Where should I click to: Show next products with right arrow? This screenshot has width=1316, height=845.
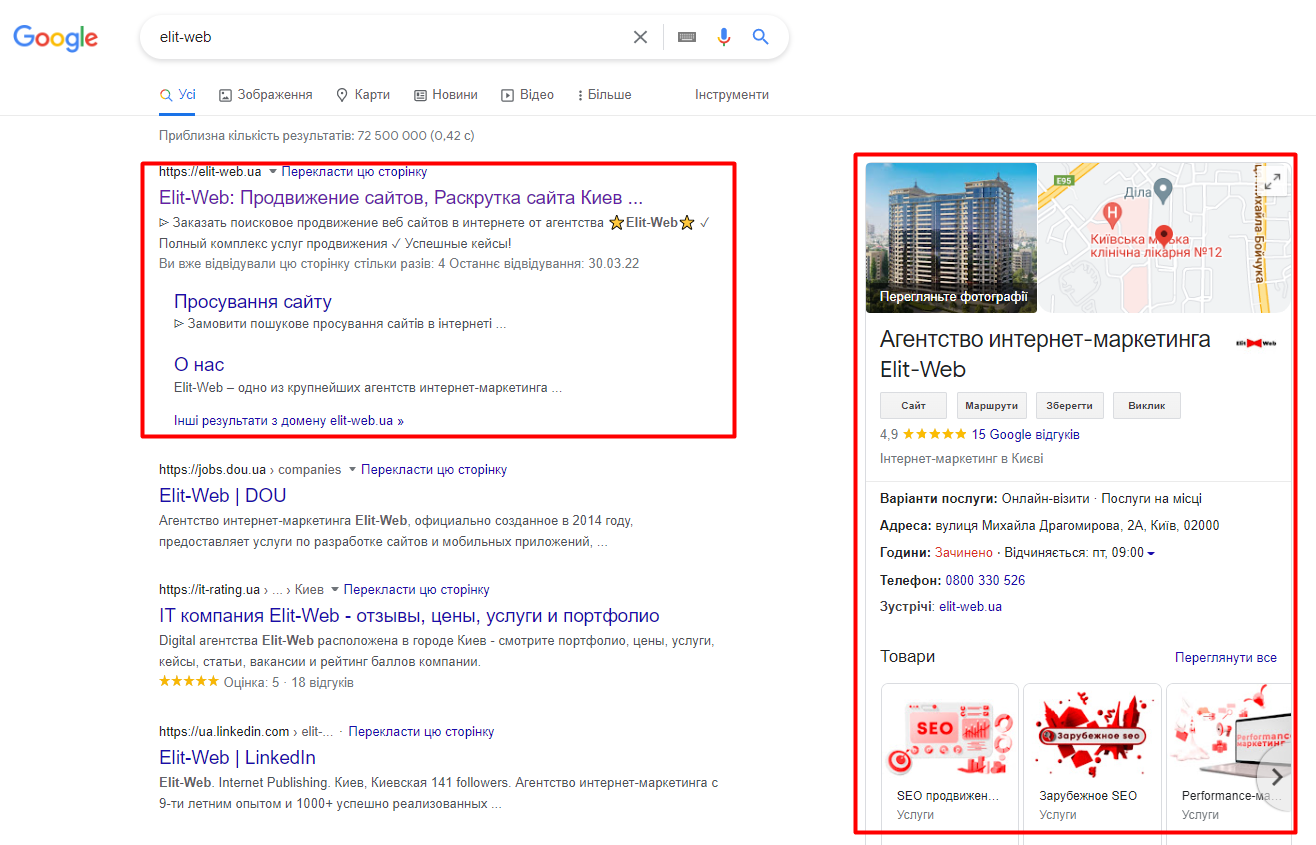[x=1277, y=777]
